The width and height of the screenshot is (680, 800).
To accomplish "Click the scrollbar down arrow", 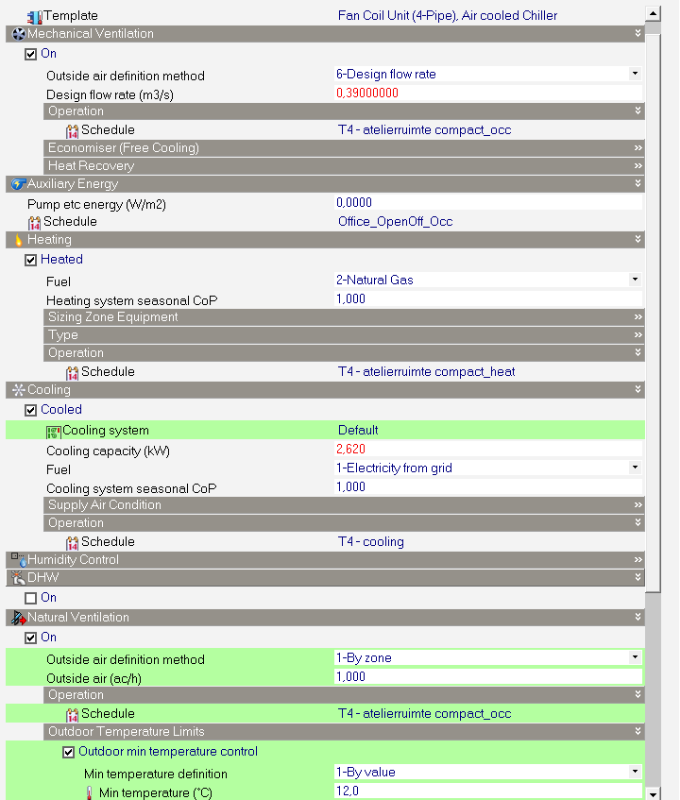I will tap(653, 793).
